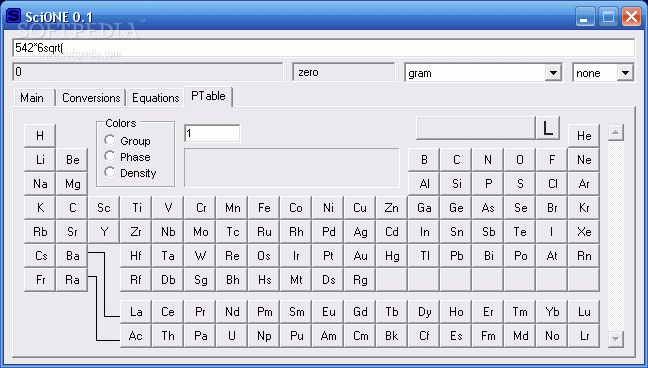Click the scrollbar up arrow
The width and height of the screenshot is (648, 368).
pos(616,132)
